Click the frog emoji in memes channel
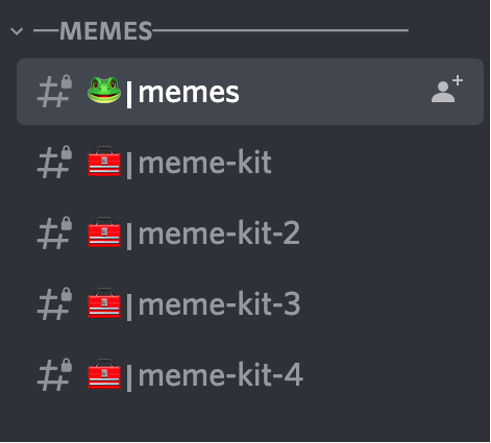The image size is (491, 443). coord(104,90)
